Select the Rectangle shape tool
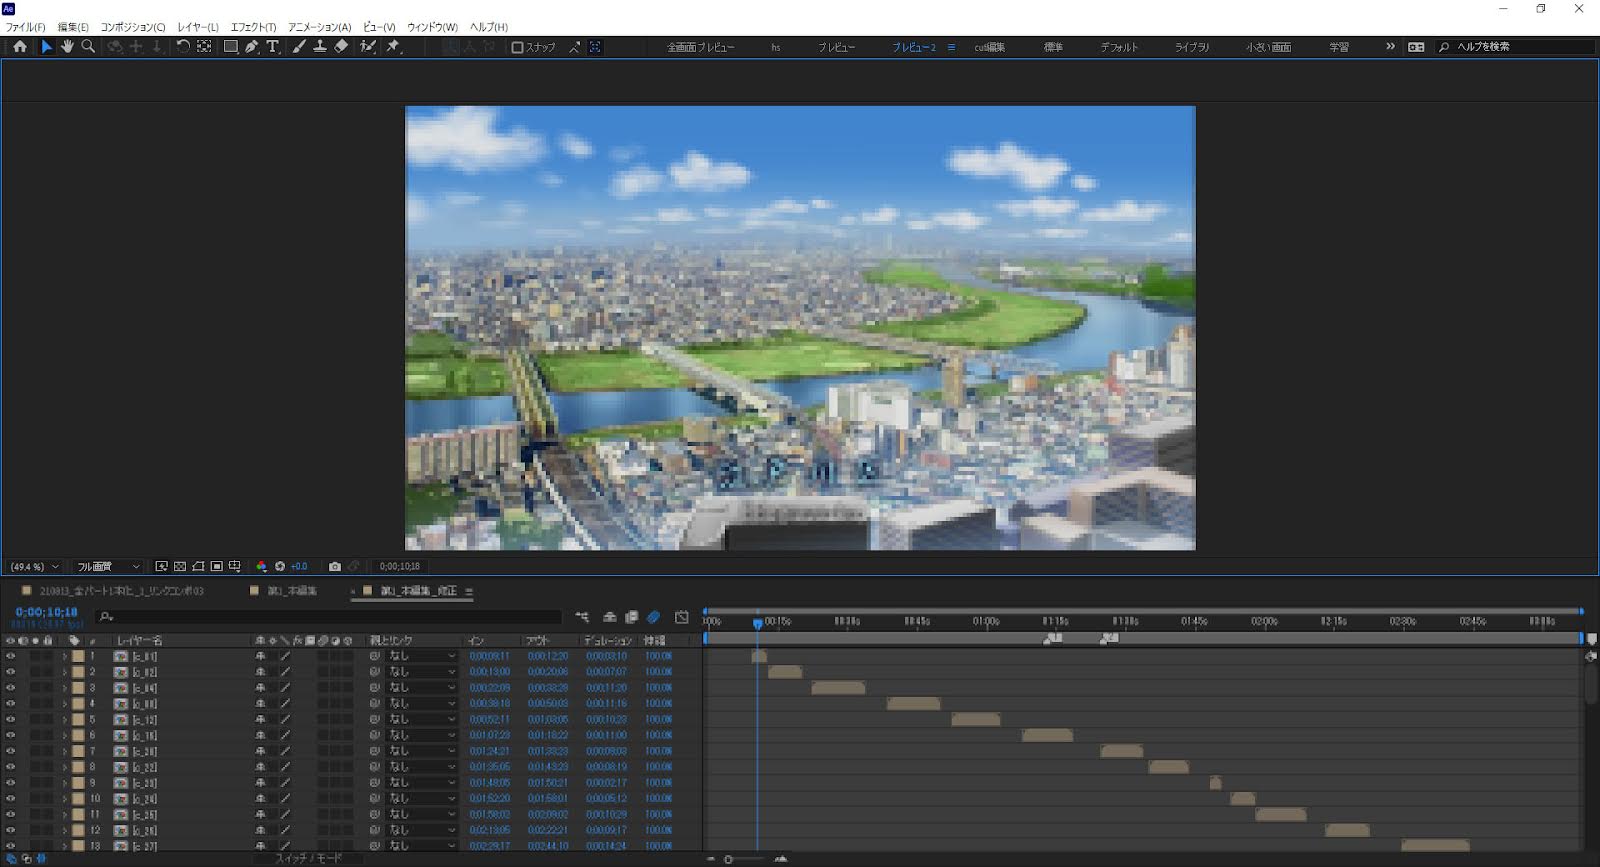The width and height of the screenshot is (1600, 867). coord(231,46)
